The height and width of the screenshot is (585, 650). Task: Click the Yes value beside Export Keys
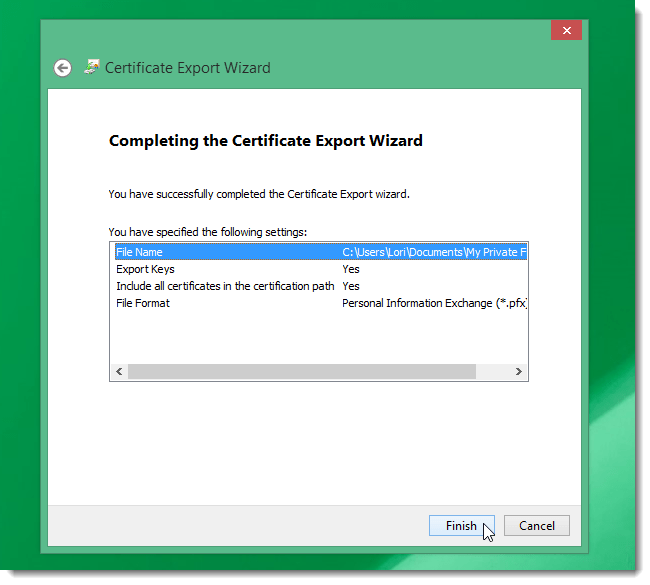pos(351,269)
